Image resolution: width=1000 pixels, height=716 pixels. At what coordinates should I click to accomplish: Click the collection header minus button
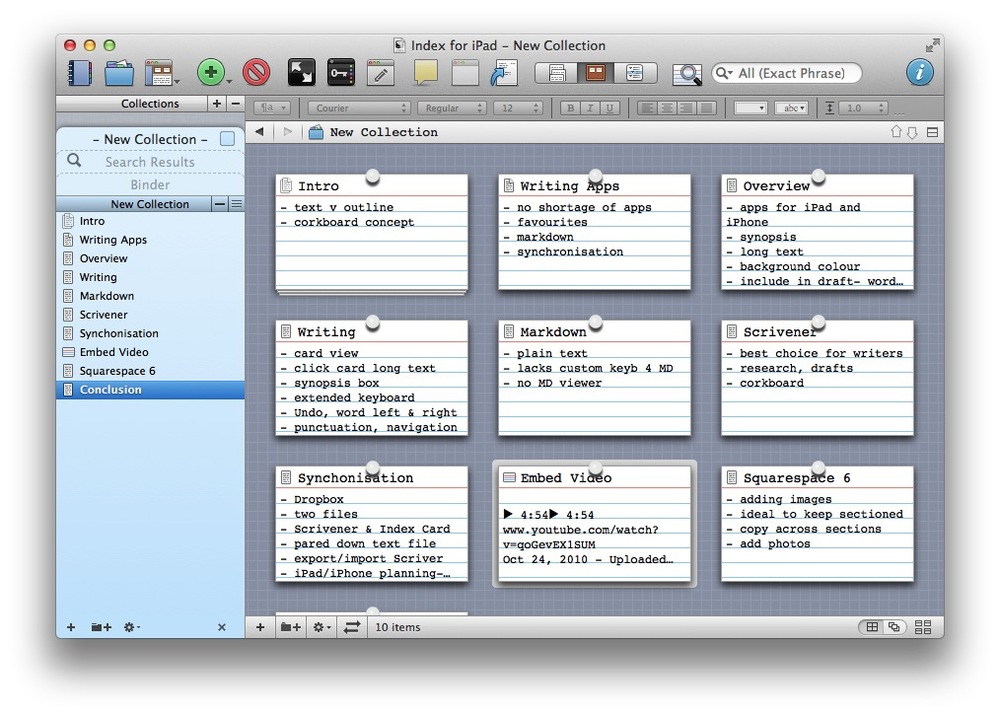click(219, 204)
